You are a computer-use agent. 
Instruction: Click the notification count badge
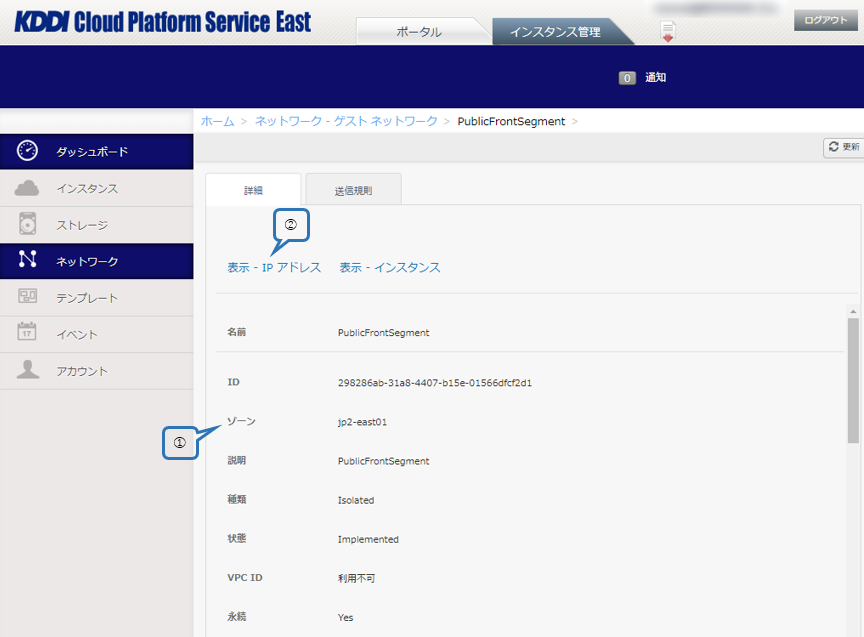point(627,78)
